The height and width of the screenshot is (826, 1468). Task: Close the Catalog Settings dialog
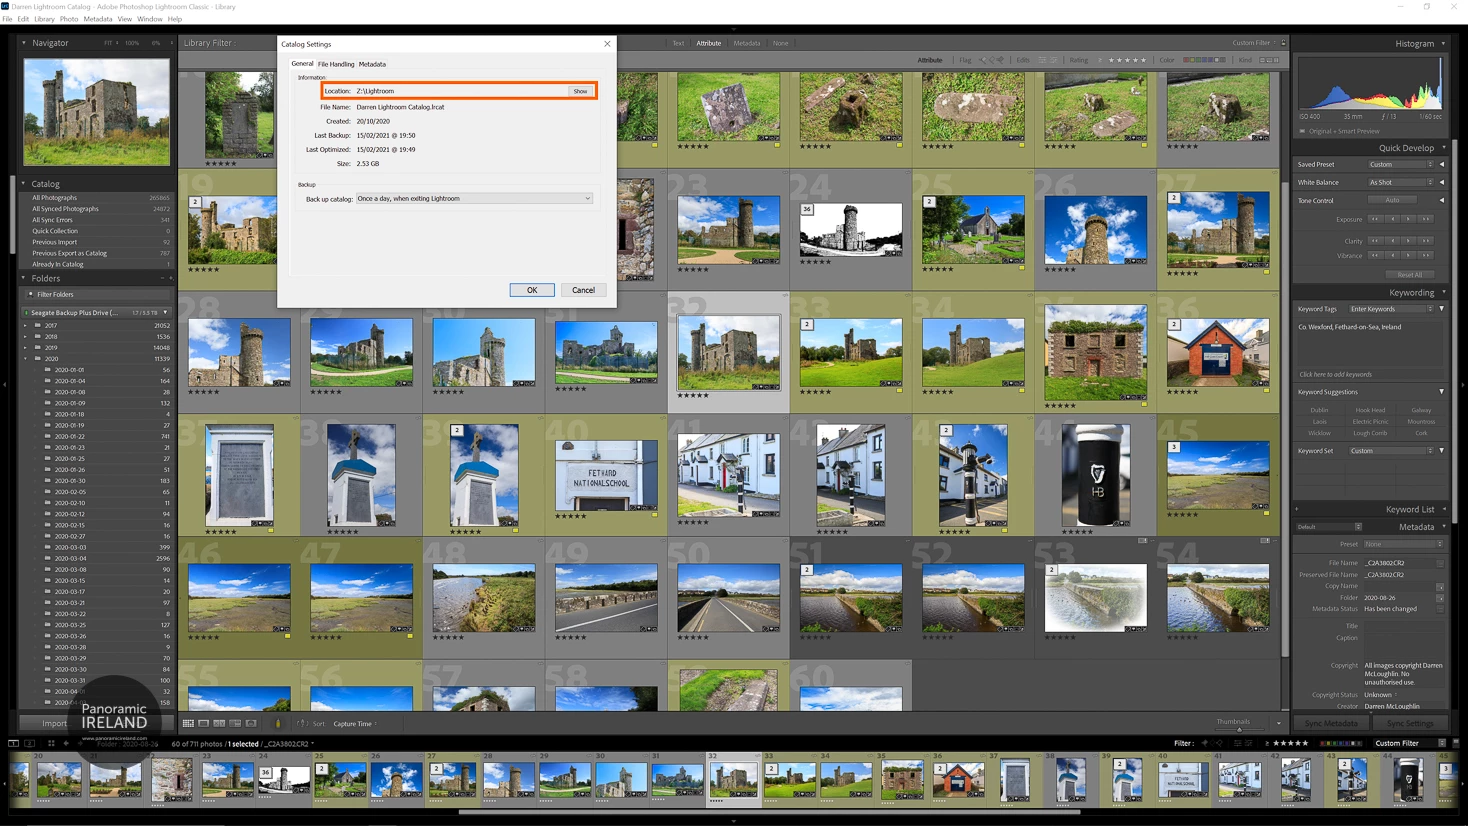607,44
